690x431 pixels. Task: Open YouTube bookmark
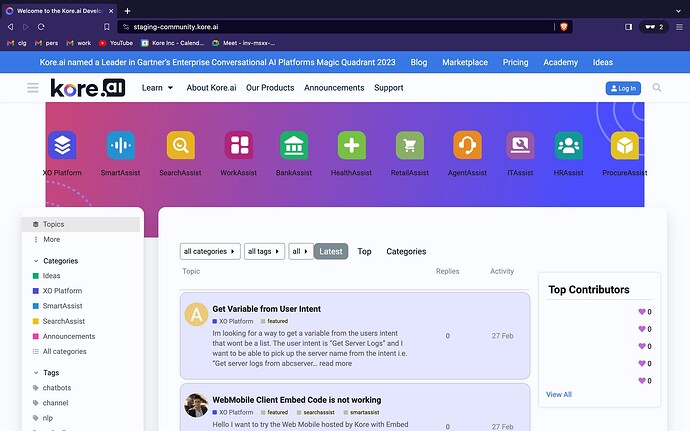click(x=116, y=43)
